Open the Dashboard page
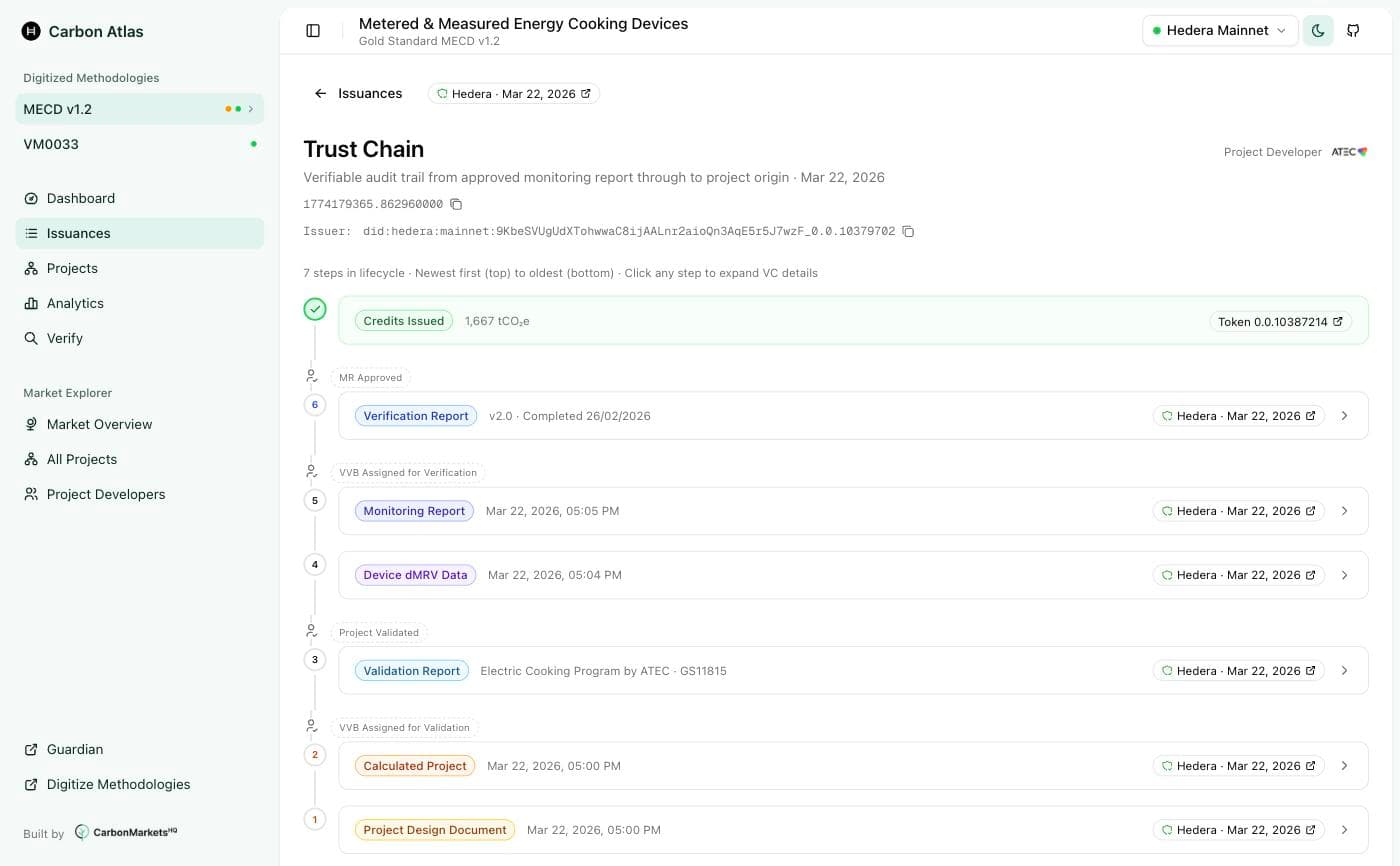The width and height of the screenshot is (1400, 866). (x=140, y=198)
